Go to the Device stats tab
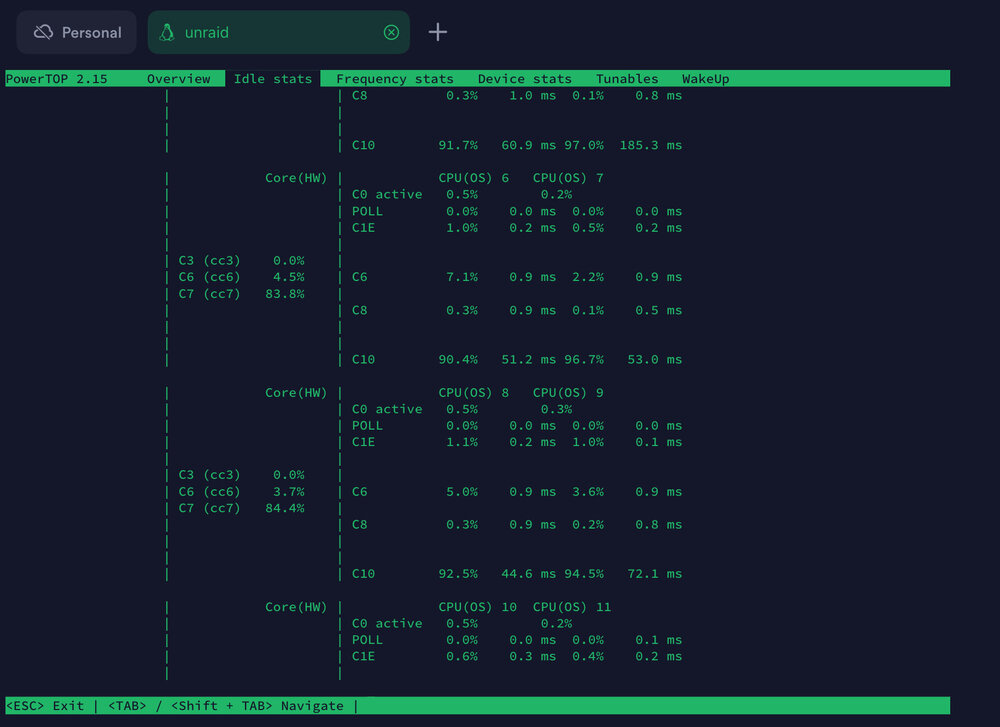The image size is (1000, 727). pyautogui.click(x=524, y=79)
